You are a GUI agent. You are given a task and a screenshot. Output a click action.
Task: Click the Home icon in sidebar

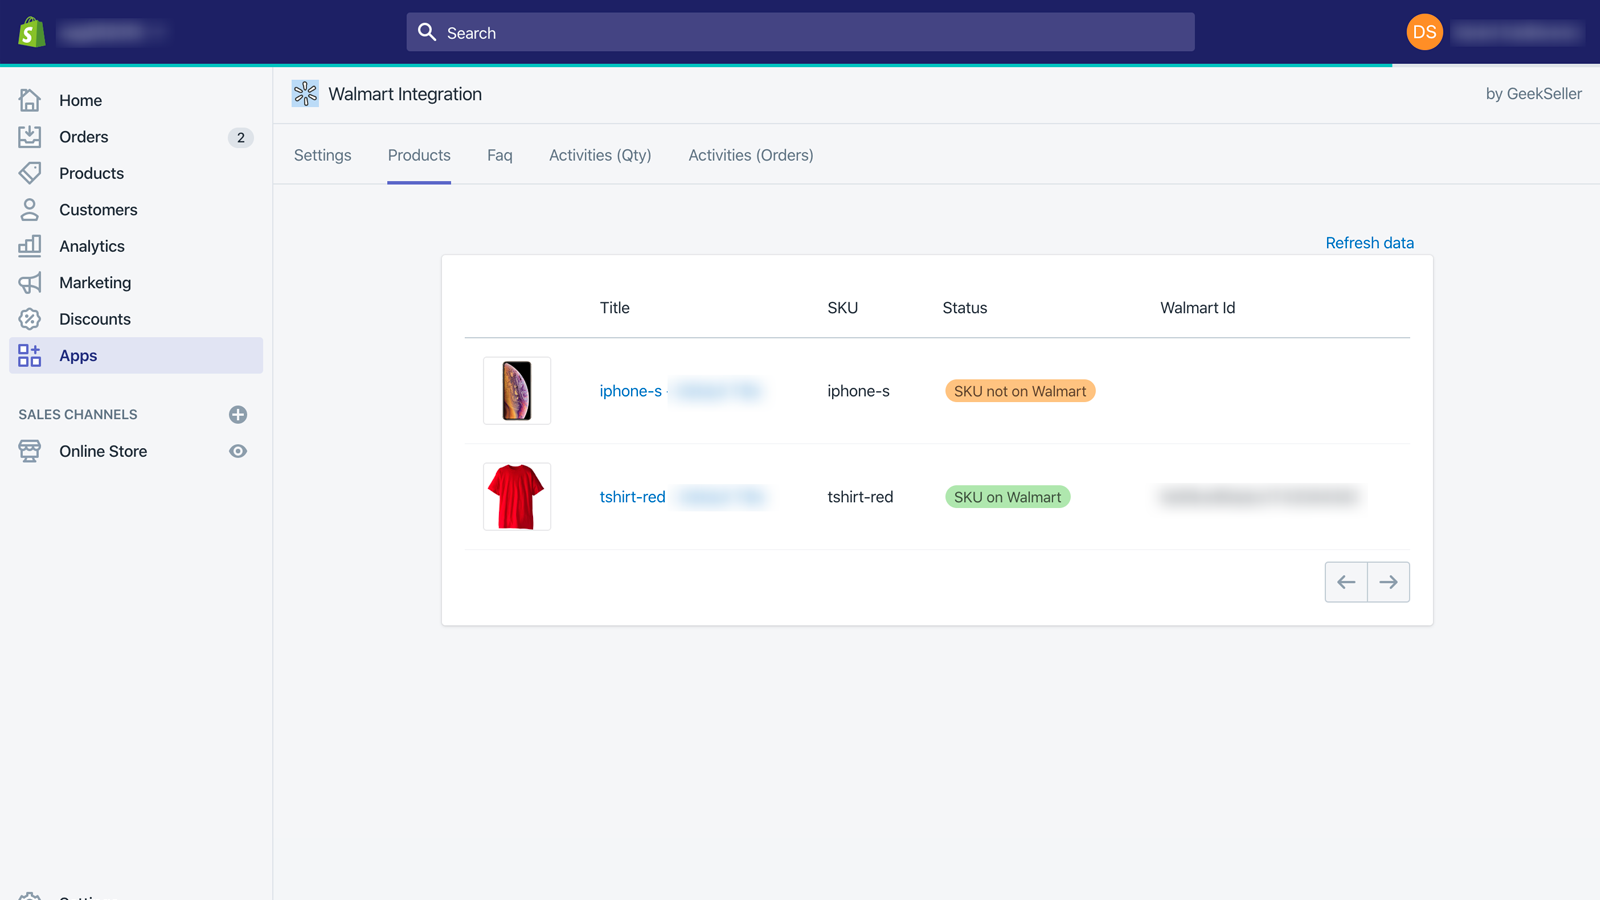click(x=30, y=100)
